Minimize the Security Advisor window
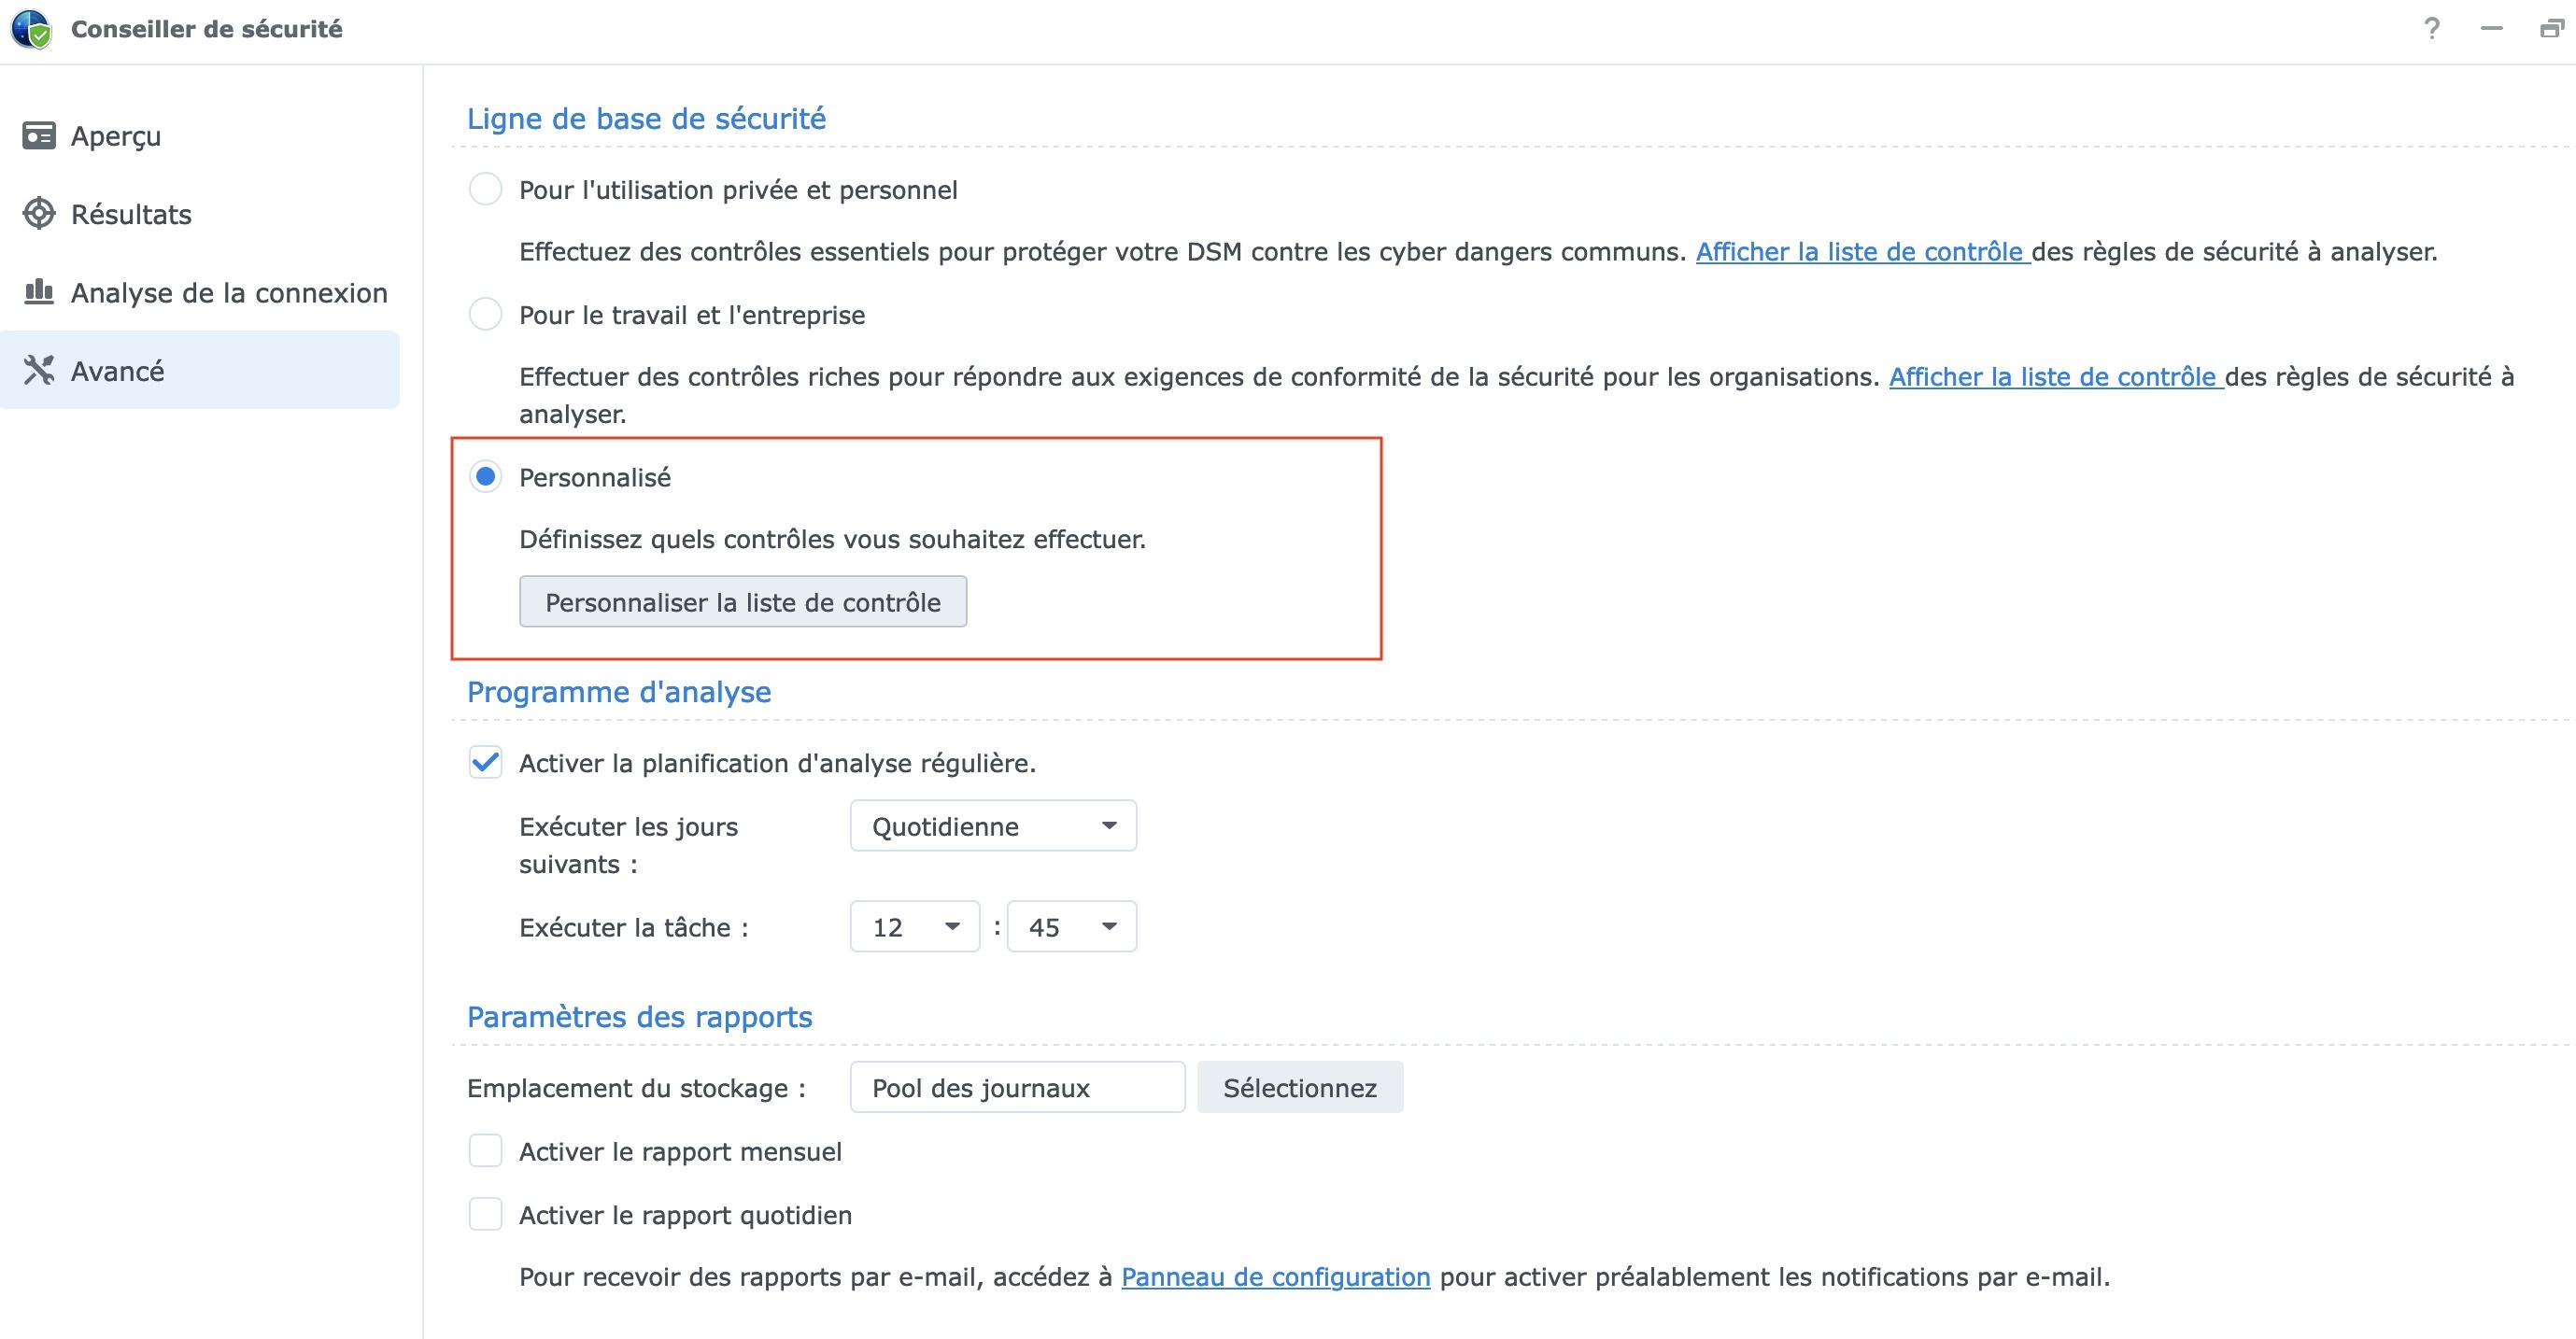Viewport: 2576px width, 1339px height. click(2491, 29)
